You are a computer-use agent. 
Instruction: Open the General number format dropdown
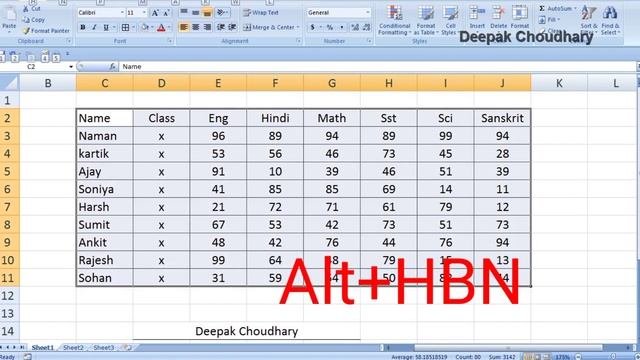pos(367,13)
